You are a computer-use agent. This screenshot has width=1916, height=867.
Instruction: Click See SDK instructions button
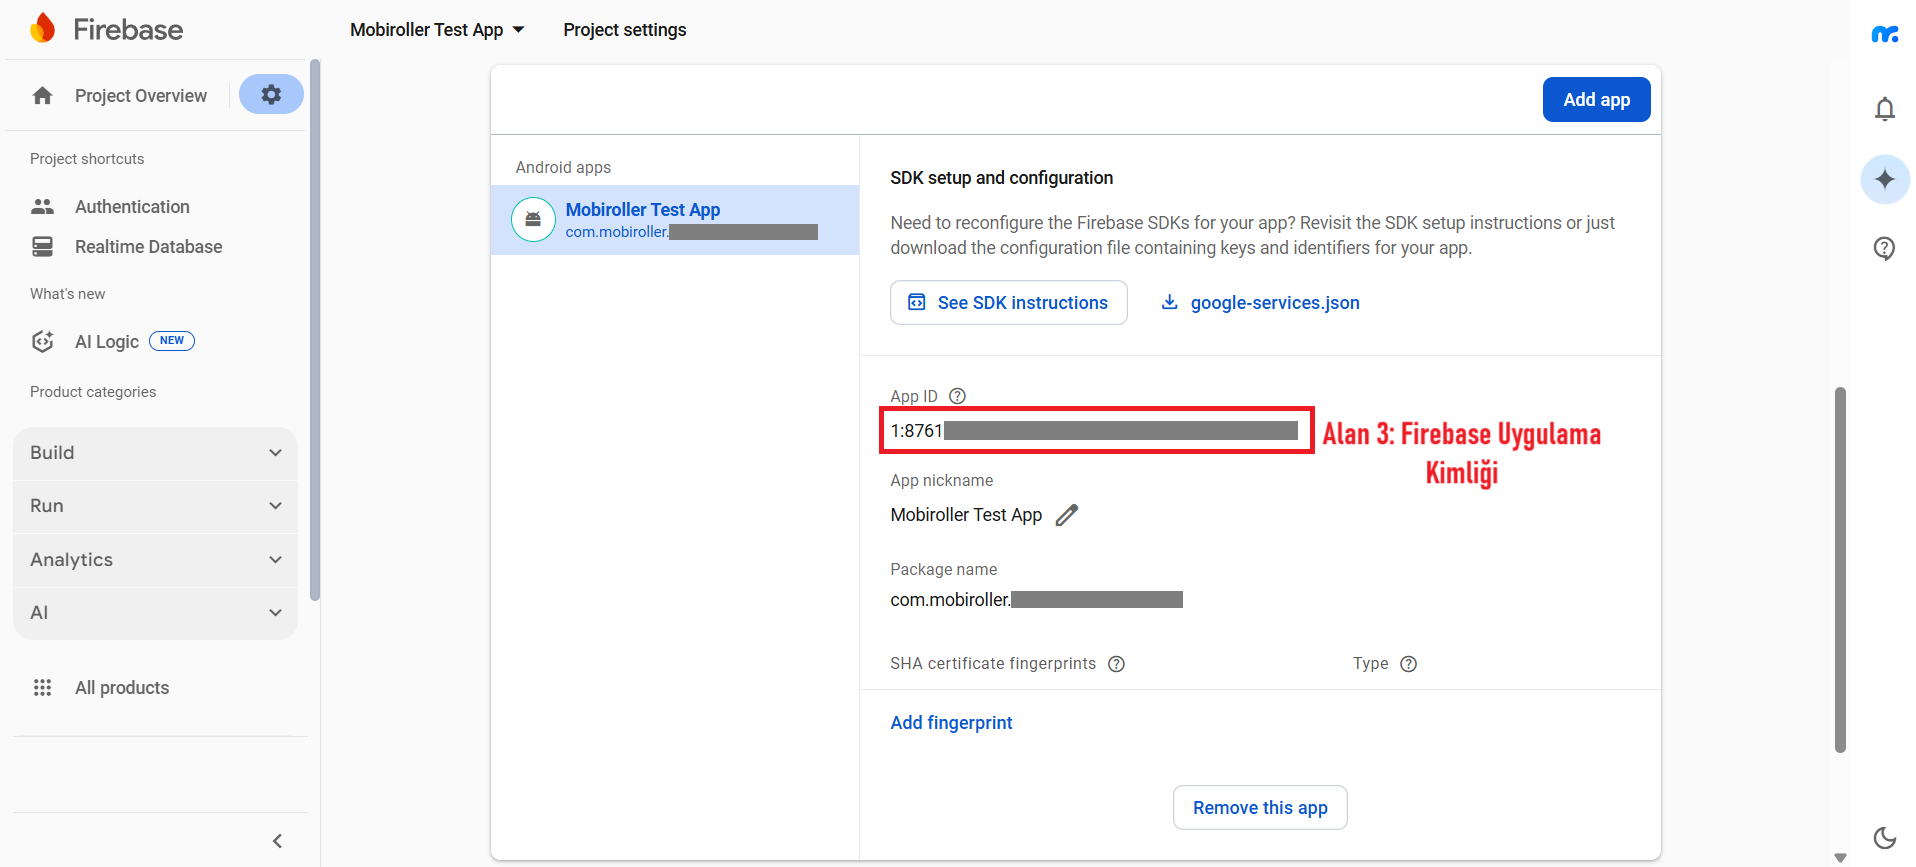[x=1009, y=302]
